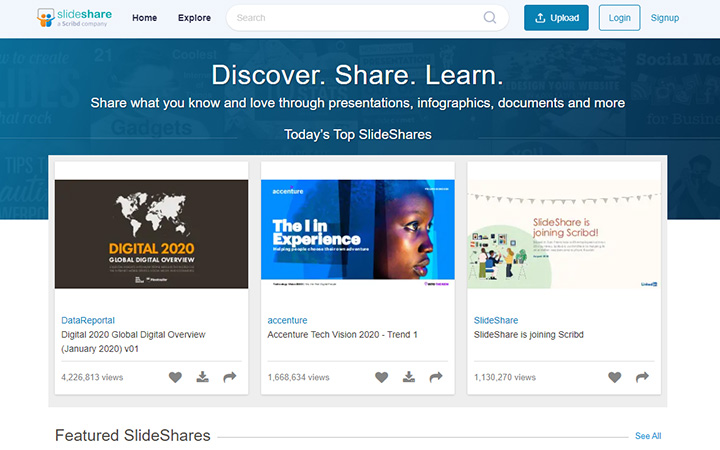720x450 pixels.
Task: Open 'Accenture Tech Vision 2020 - Trend 1' title
Action: tap(343, 335)
